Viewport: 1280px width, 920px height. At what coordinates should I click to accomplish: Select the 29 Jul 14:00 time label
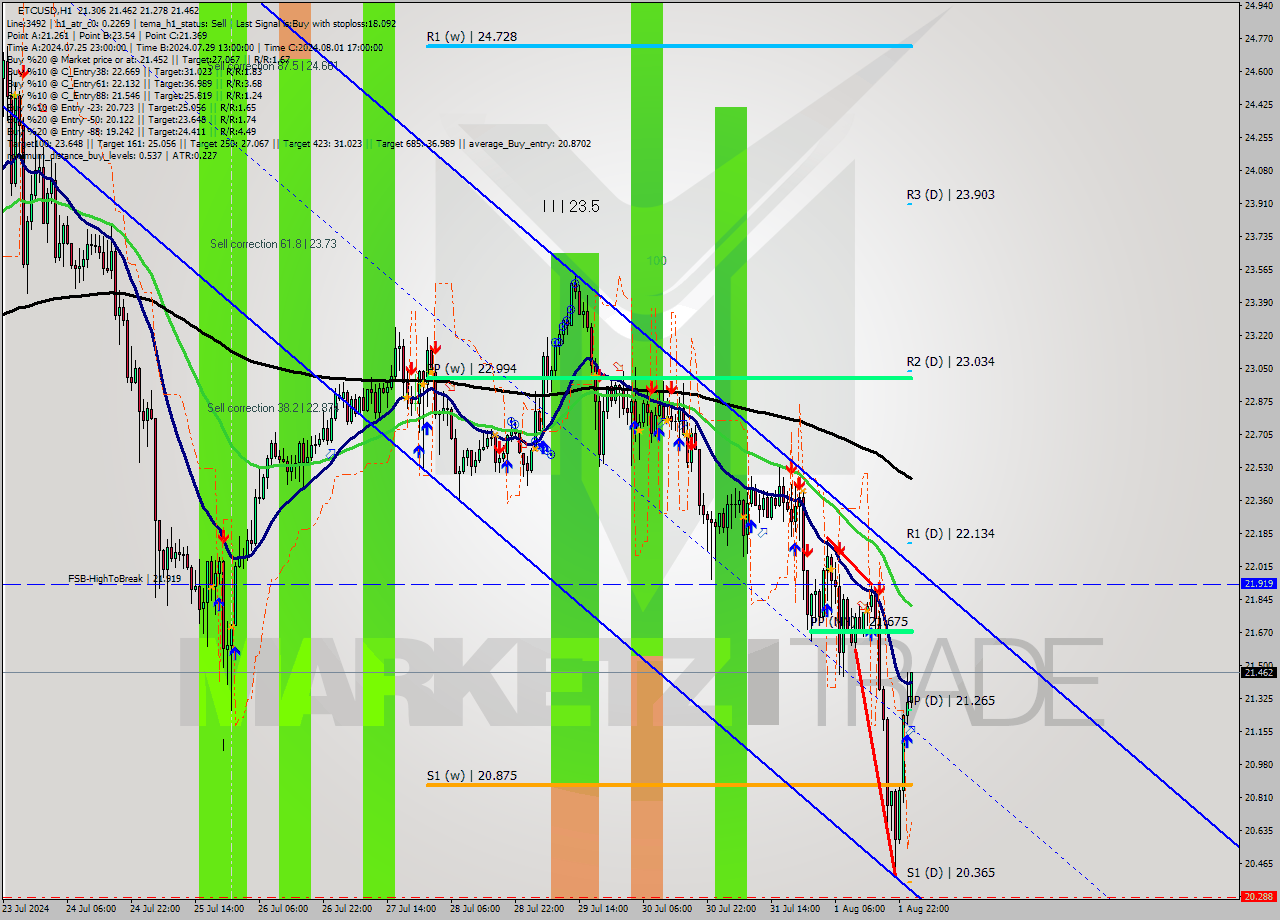click(603, 910)
